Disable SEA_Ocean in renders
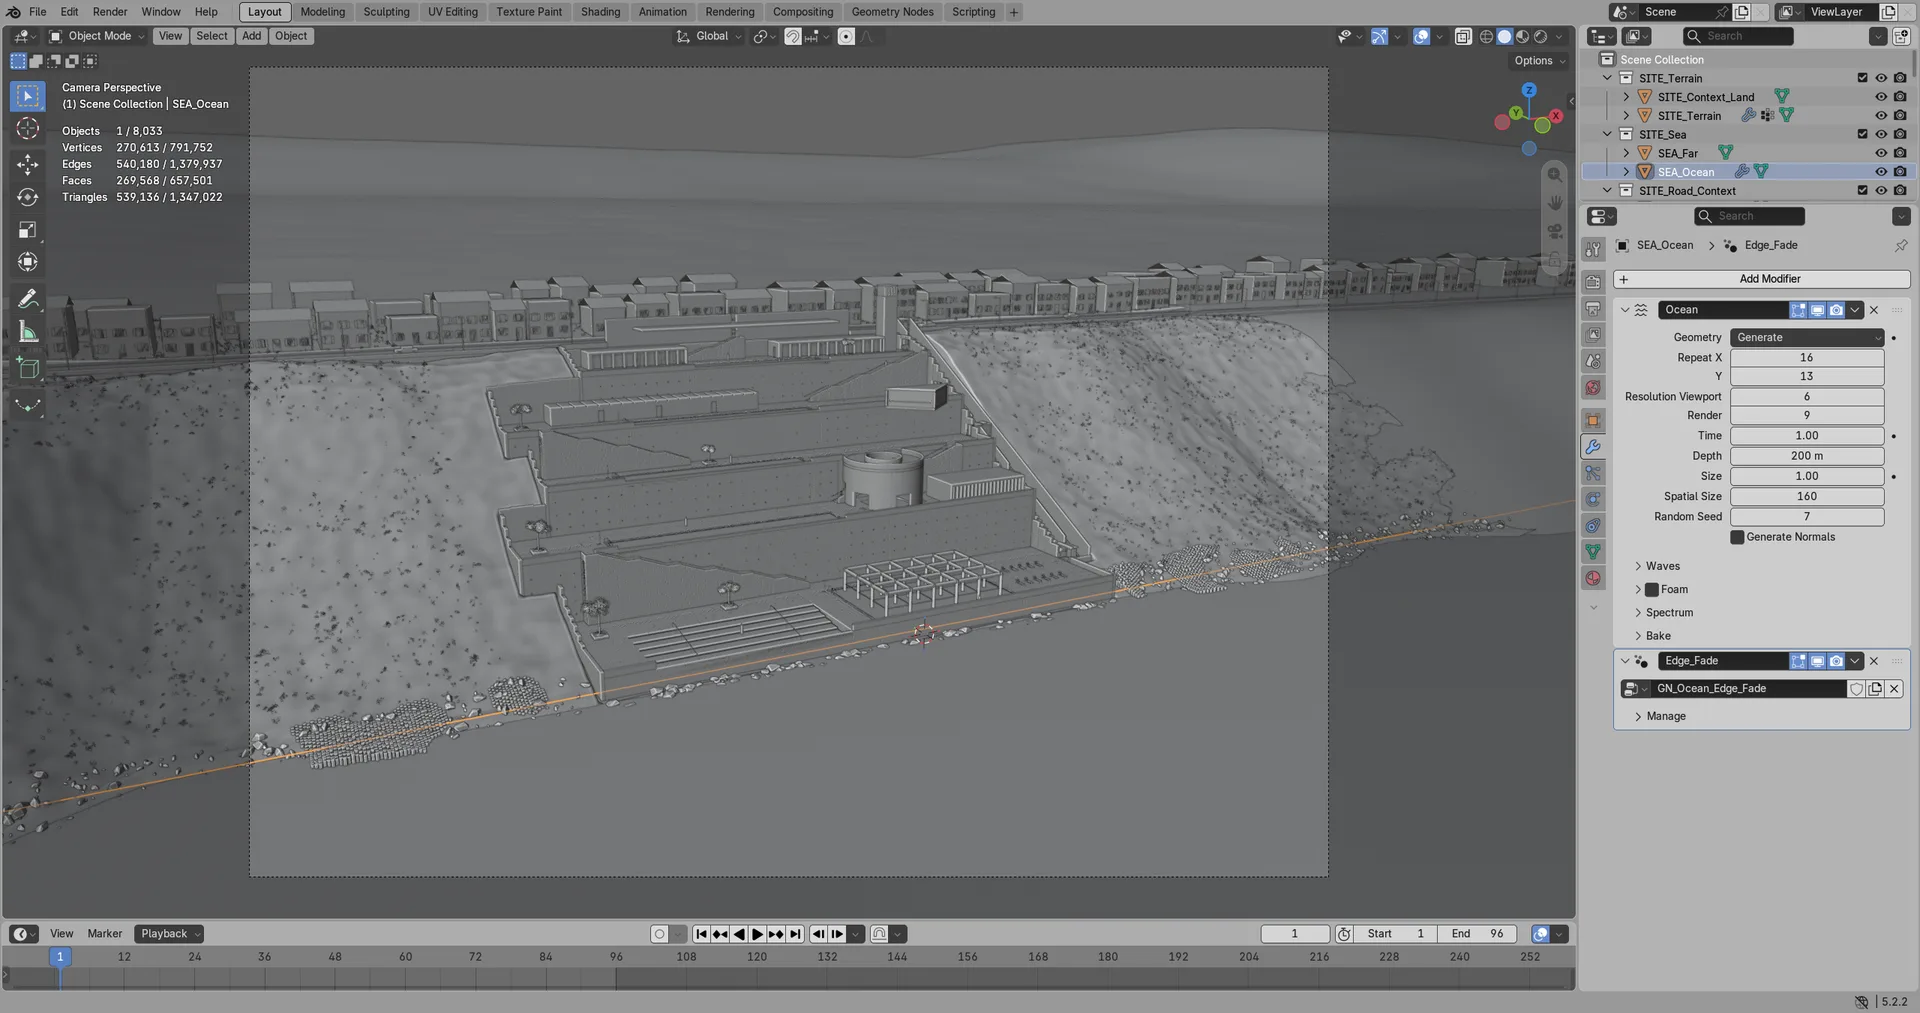The height and width of the screenshot is (1013, 1920). [1900, 172]
